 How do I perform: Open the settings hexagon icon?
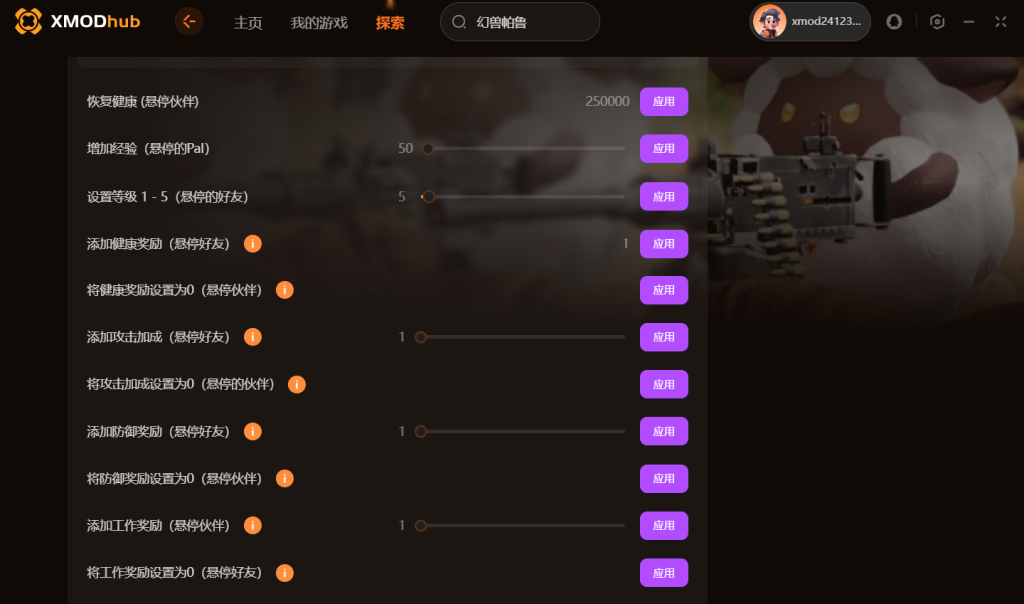(937, 22)
